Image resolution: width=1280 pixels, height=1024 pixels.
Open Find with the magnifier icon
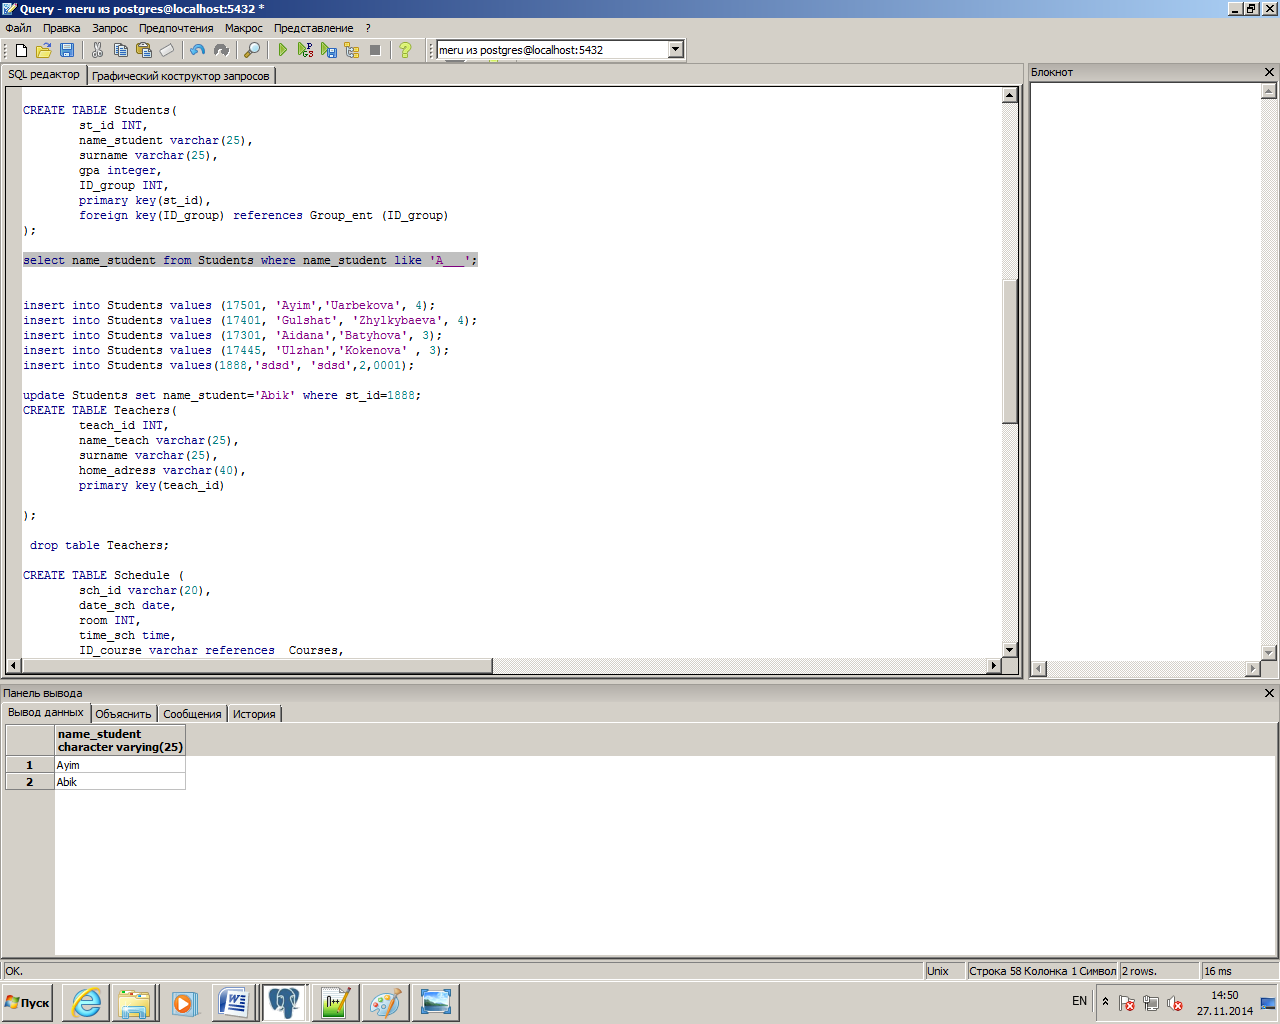pyautogui.click(x=252, y=50)
